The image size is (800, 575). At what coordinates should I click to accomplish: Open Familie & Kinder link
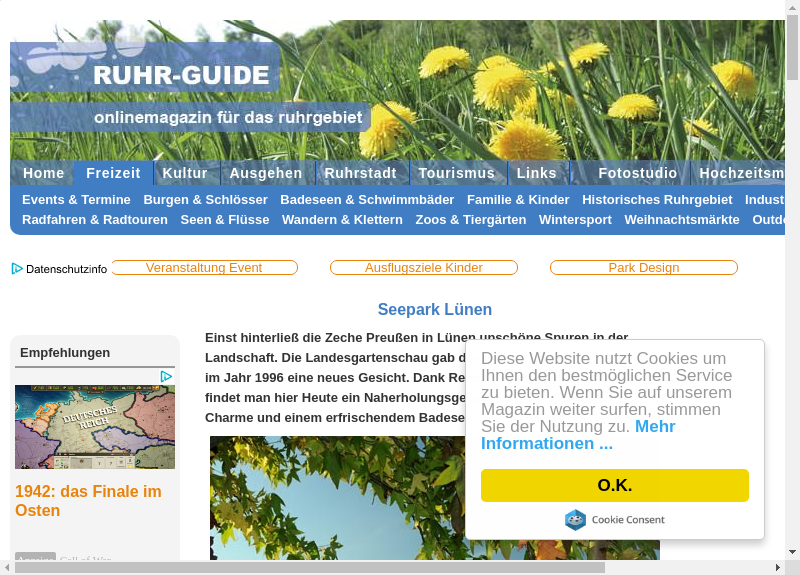coord(518,199)
